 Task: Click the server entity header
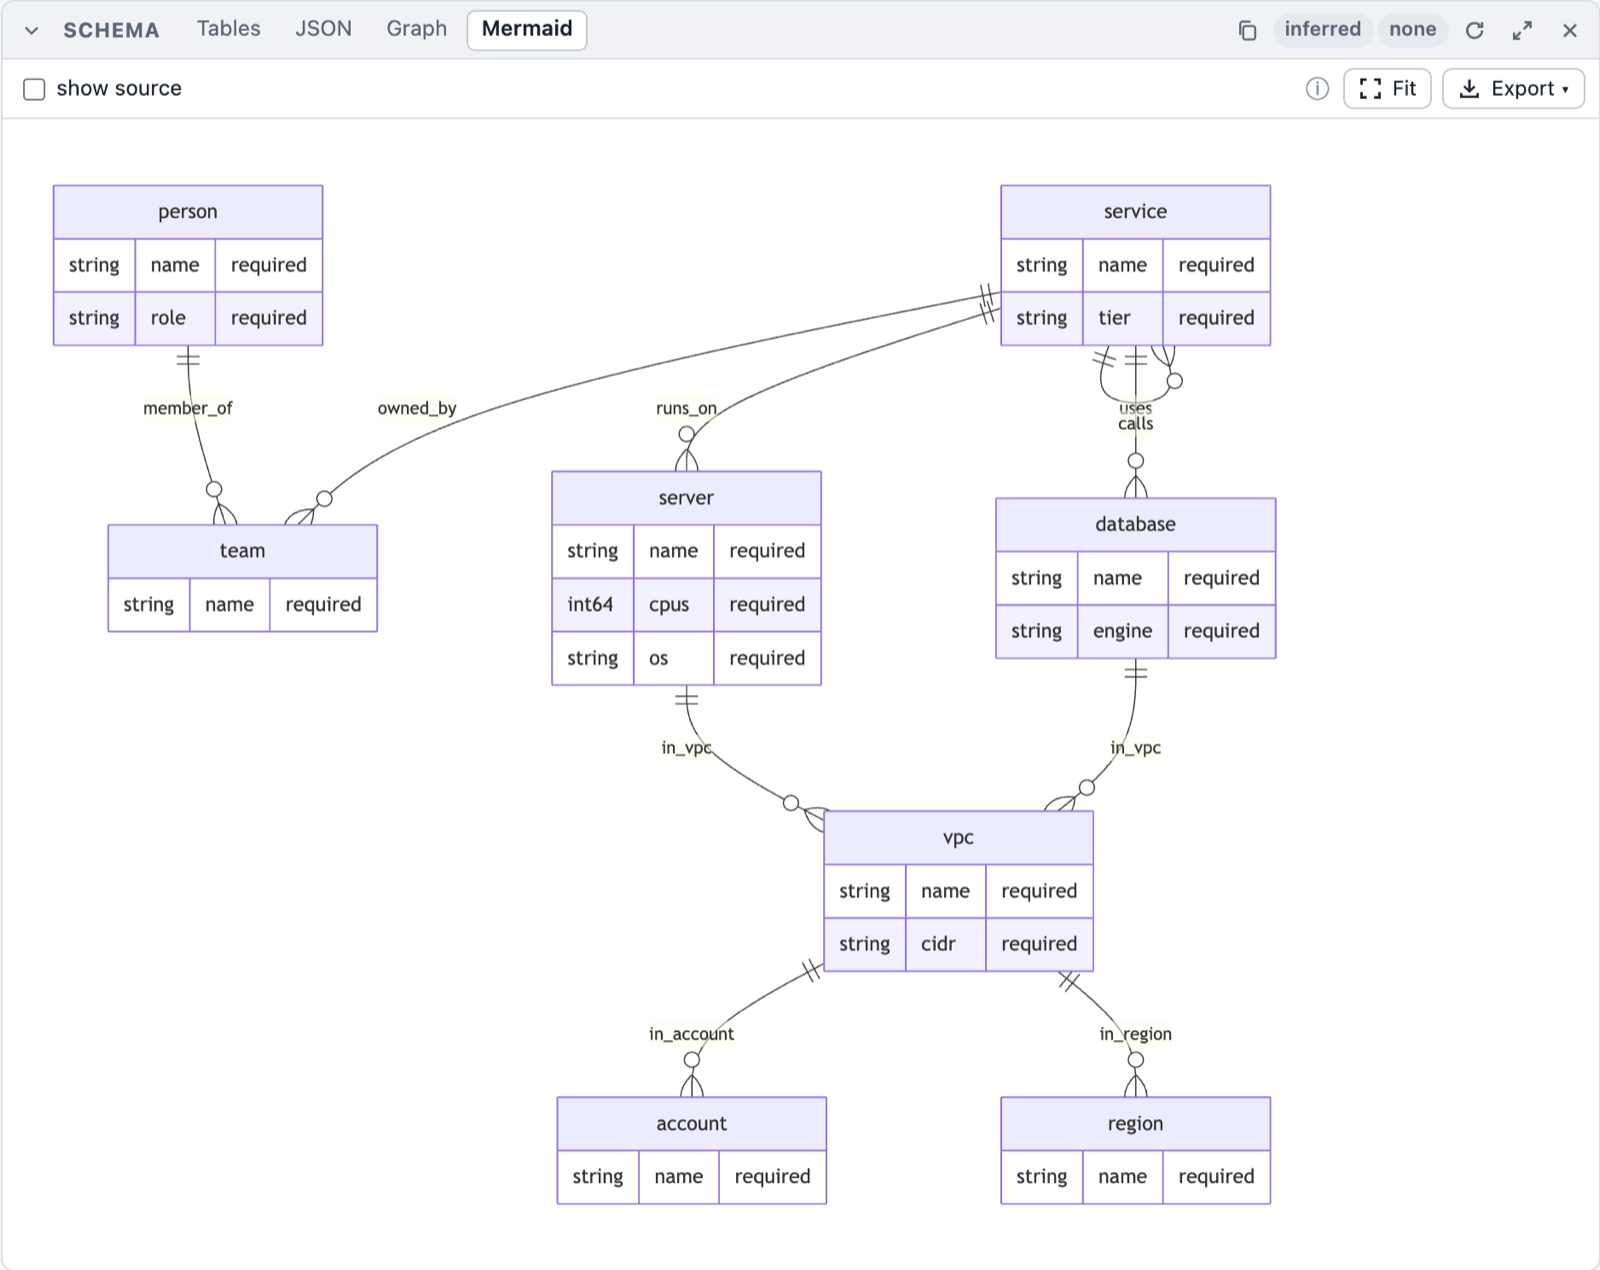[x=686, y=498]
